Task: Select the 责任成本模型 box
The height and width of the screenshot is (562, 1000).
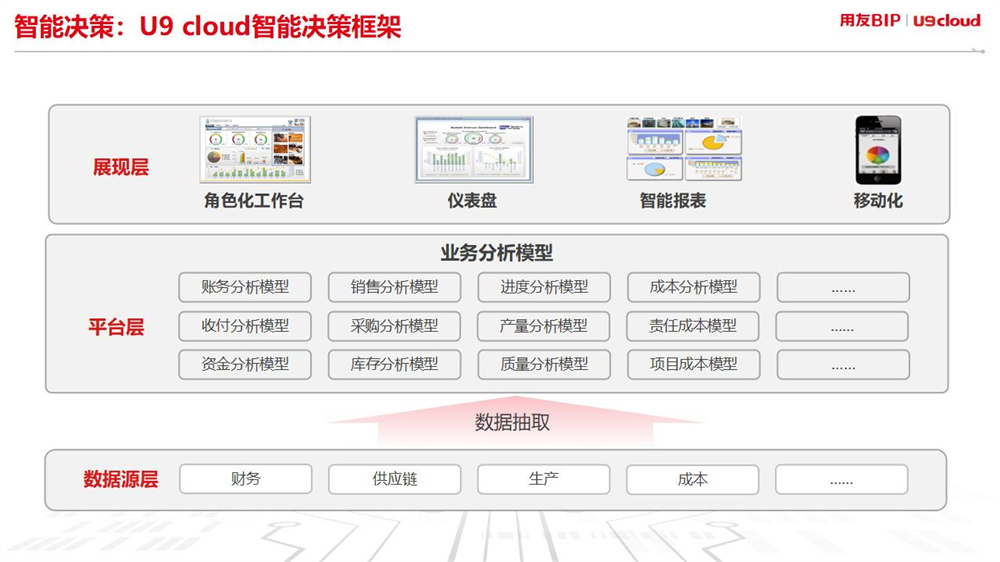Action: tap(693, 326)
